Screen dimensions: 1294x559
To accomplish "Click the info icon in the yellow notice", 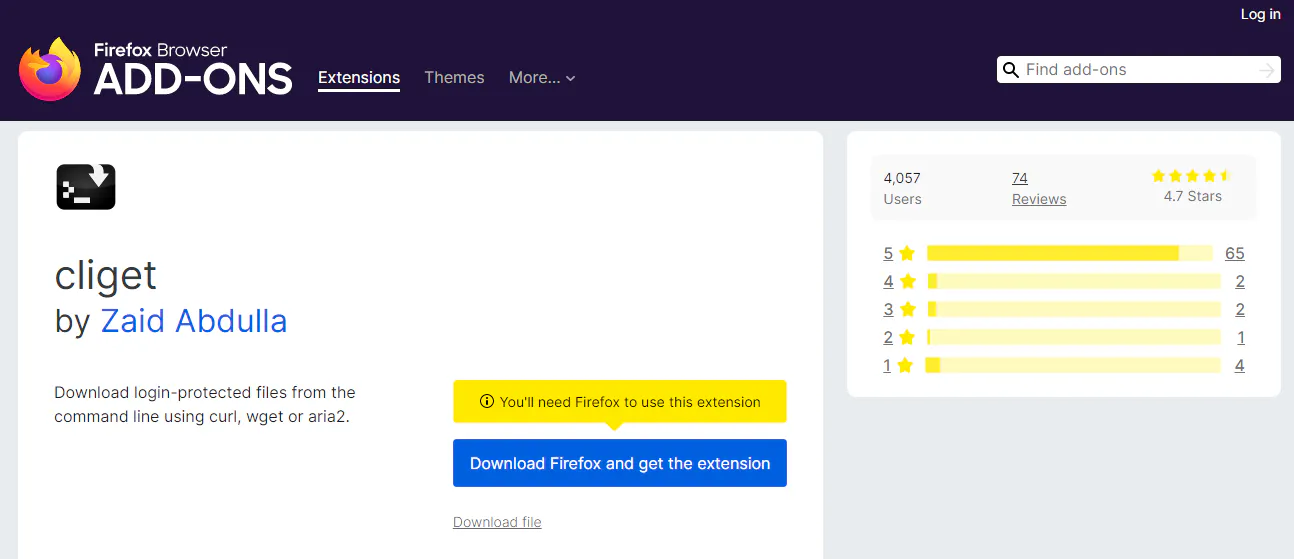I will pos(487,402).
